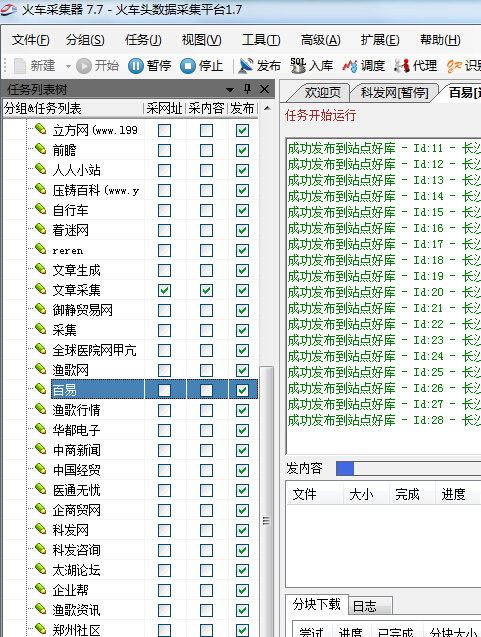The width and height of the screenshot is (481, 637).
Task: Click the task tree scroll-up arrow
Action: (x=267, y=108)
